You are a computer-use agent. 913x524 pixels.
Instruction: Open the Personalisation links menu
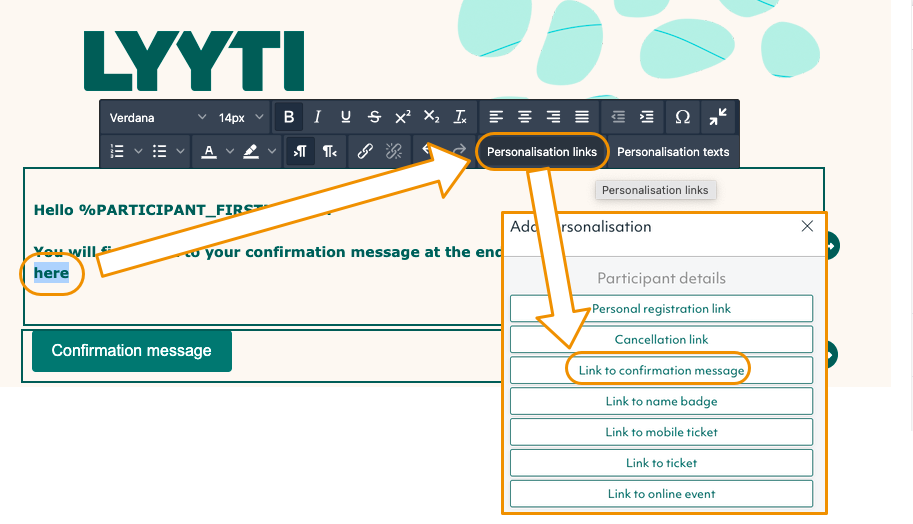pos(541,152)
